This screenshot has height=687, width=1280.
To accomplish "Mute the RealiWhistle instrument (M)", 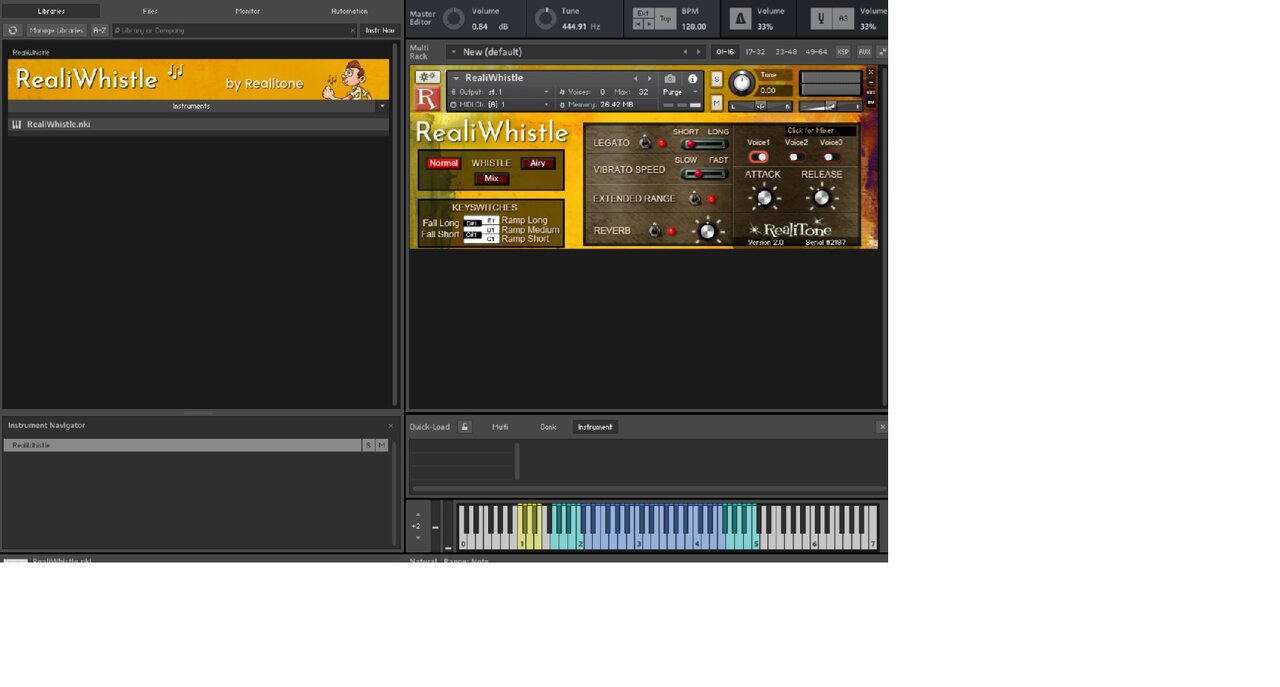I will [x=716, y=102].
